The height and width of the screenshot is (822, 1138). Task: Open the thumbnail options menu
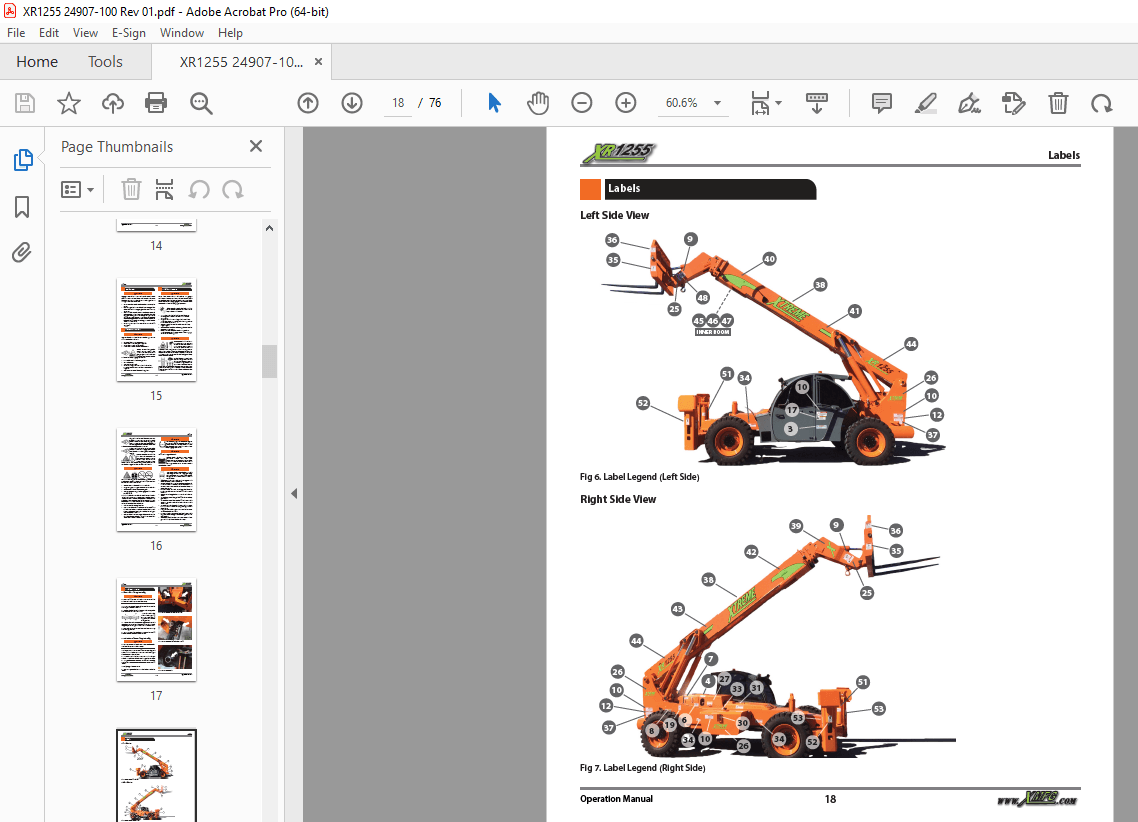pyautogui.click(x=77, y=189)
